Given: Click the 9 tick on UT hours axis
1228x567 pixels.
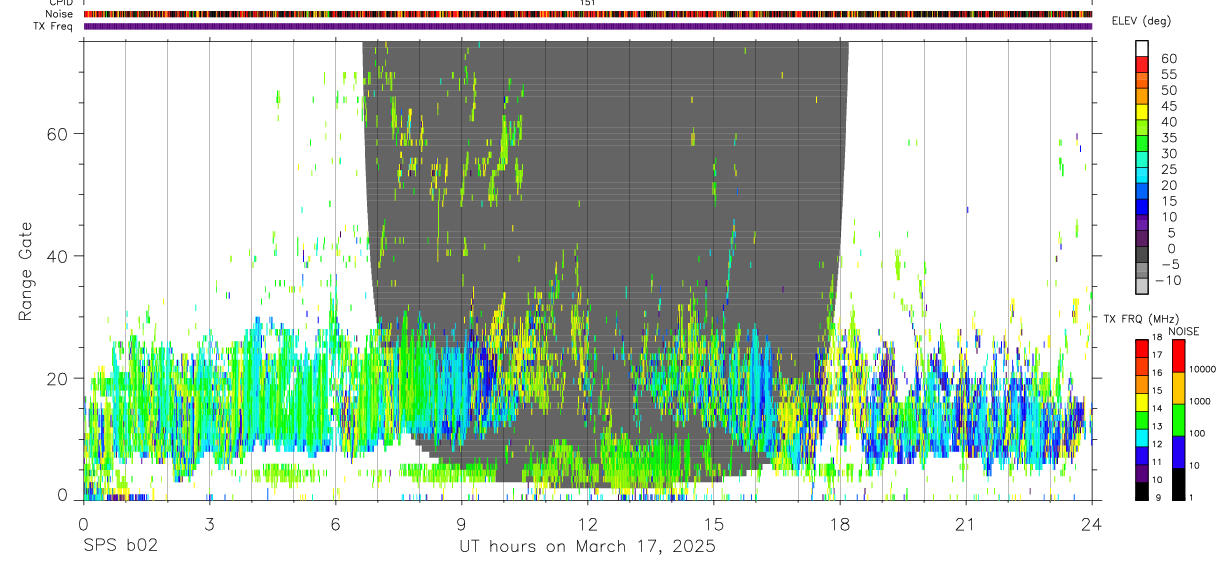Looking at the screenshot, I should (461, 524).
